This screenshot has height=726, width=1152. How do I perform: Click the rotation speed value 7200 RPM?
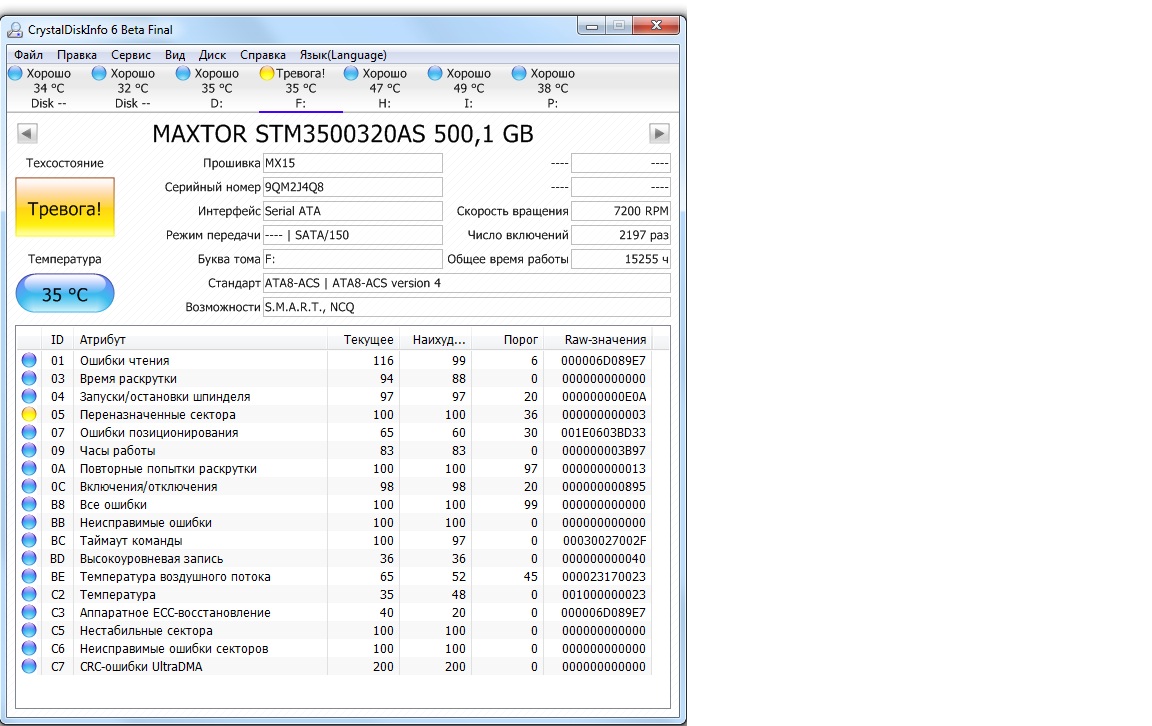[621, 211]
